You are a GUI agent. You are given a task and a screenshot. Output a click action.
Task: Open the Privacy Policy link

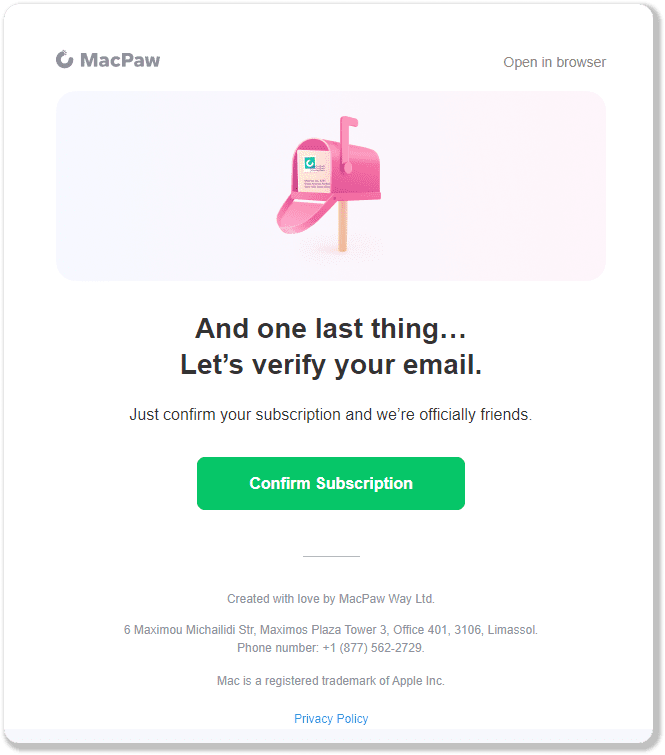pos(331,718)
